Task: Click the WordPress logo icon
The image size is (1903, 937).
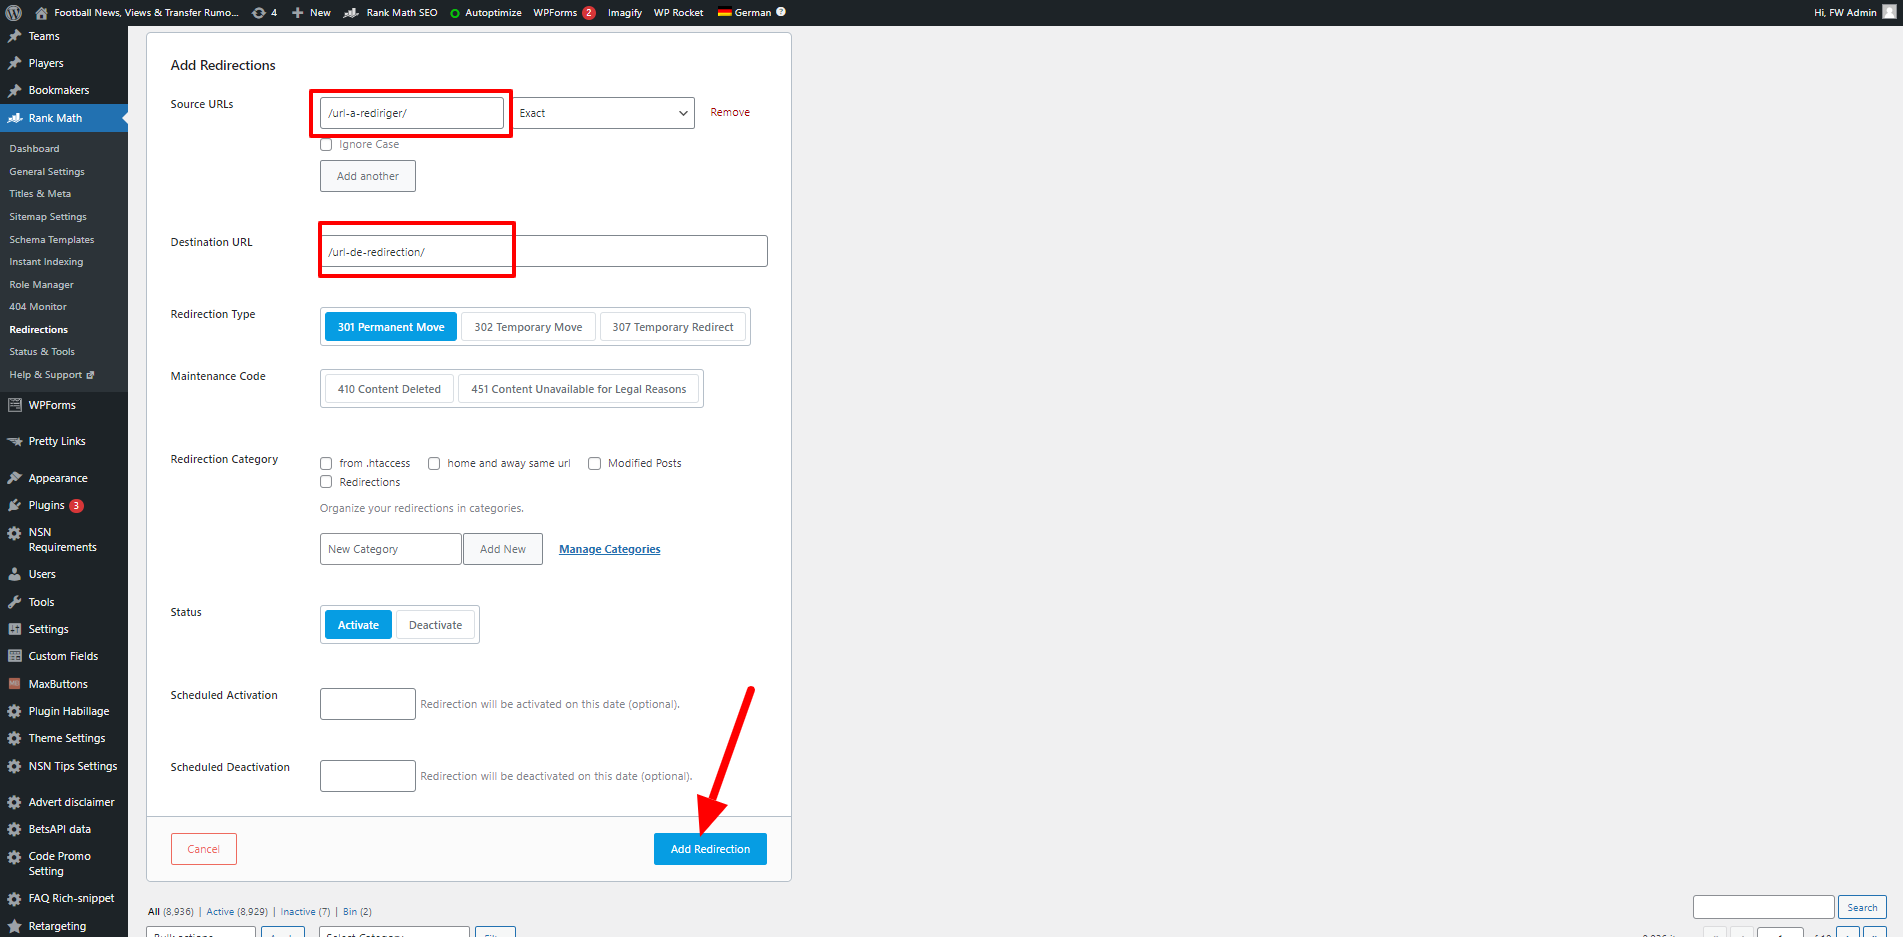Action: coord(14,13)
